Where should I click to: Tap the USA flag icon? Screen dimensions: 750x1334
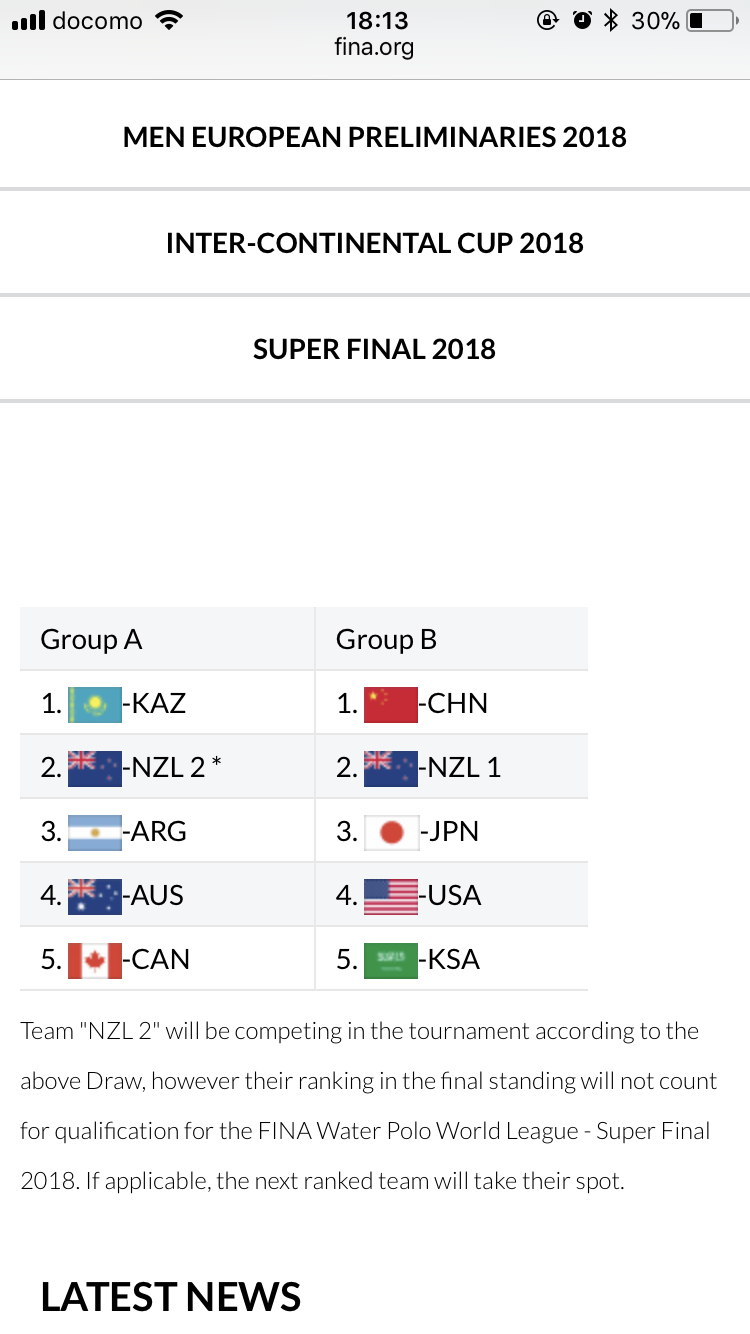[391, 896]
